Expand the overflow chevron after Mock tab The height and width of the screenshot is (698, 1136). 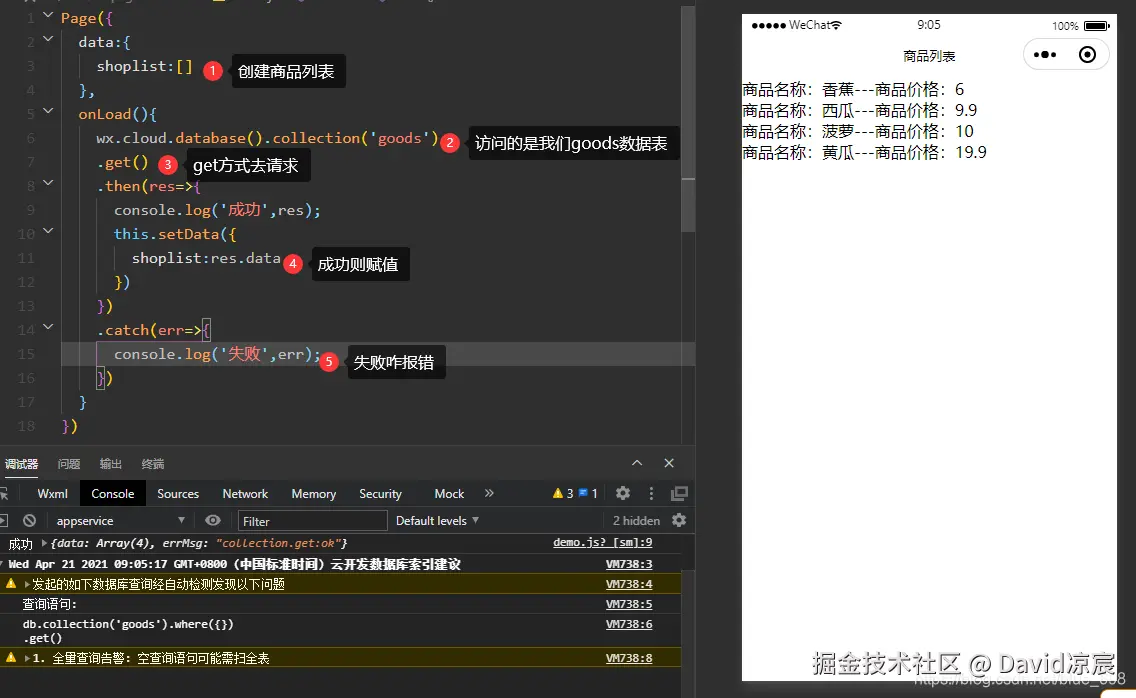point(489,493)
